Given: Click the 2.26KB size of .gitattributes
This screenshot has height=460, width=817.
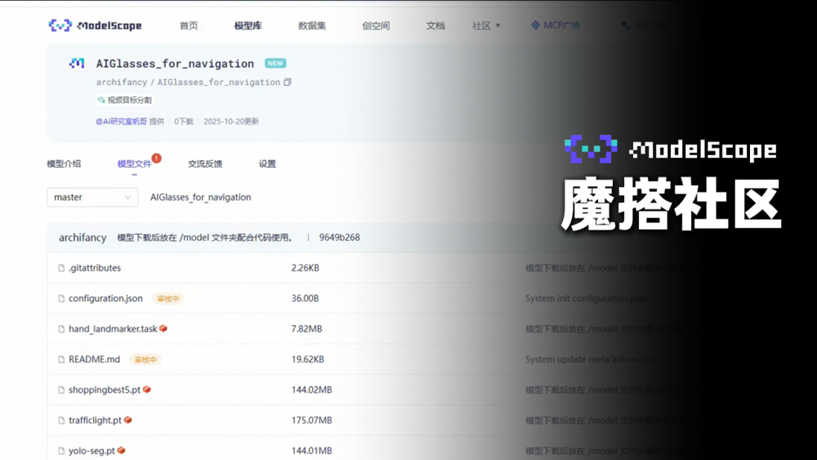Looking at the screenshot, I should click(x=305, y=268).
